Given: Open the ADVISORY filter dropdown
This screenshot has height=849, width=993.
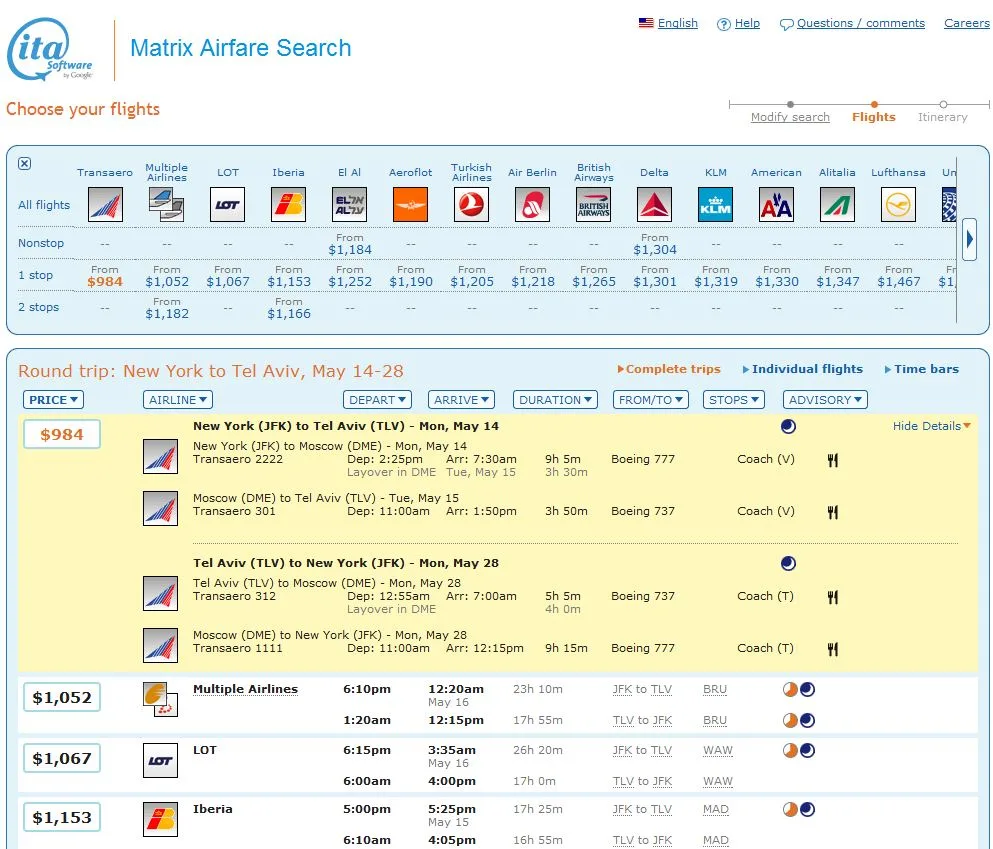Looking at the screenshot, I should 825,400.
